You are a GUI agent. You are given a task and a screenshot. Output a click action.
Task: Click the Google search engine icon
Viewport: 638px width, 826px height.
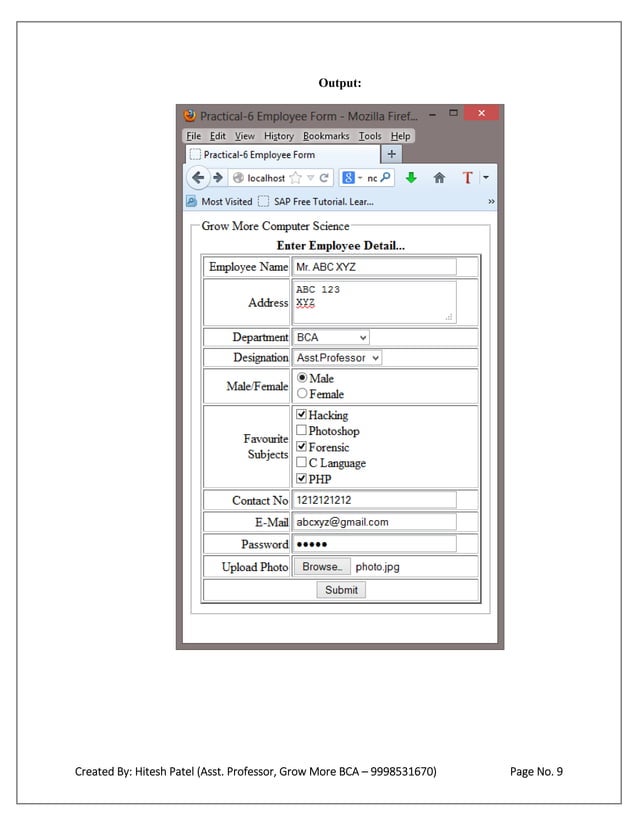tap(348, 178)
